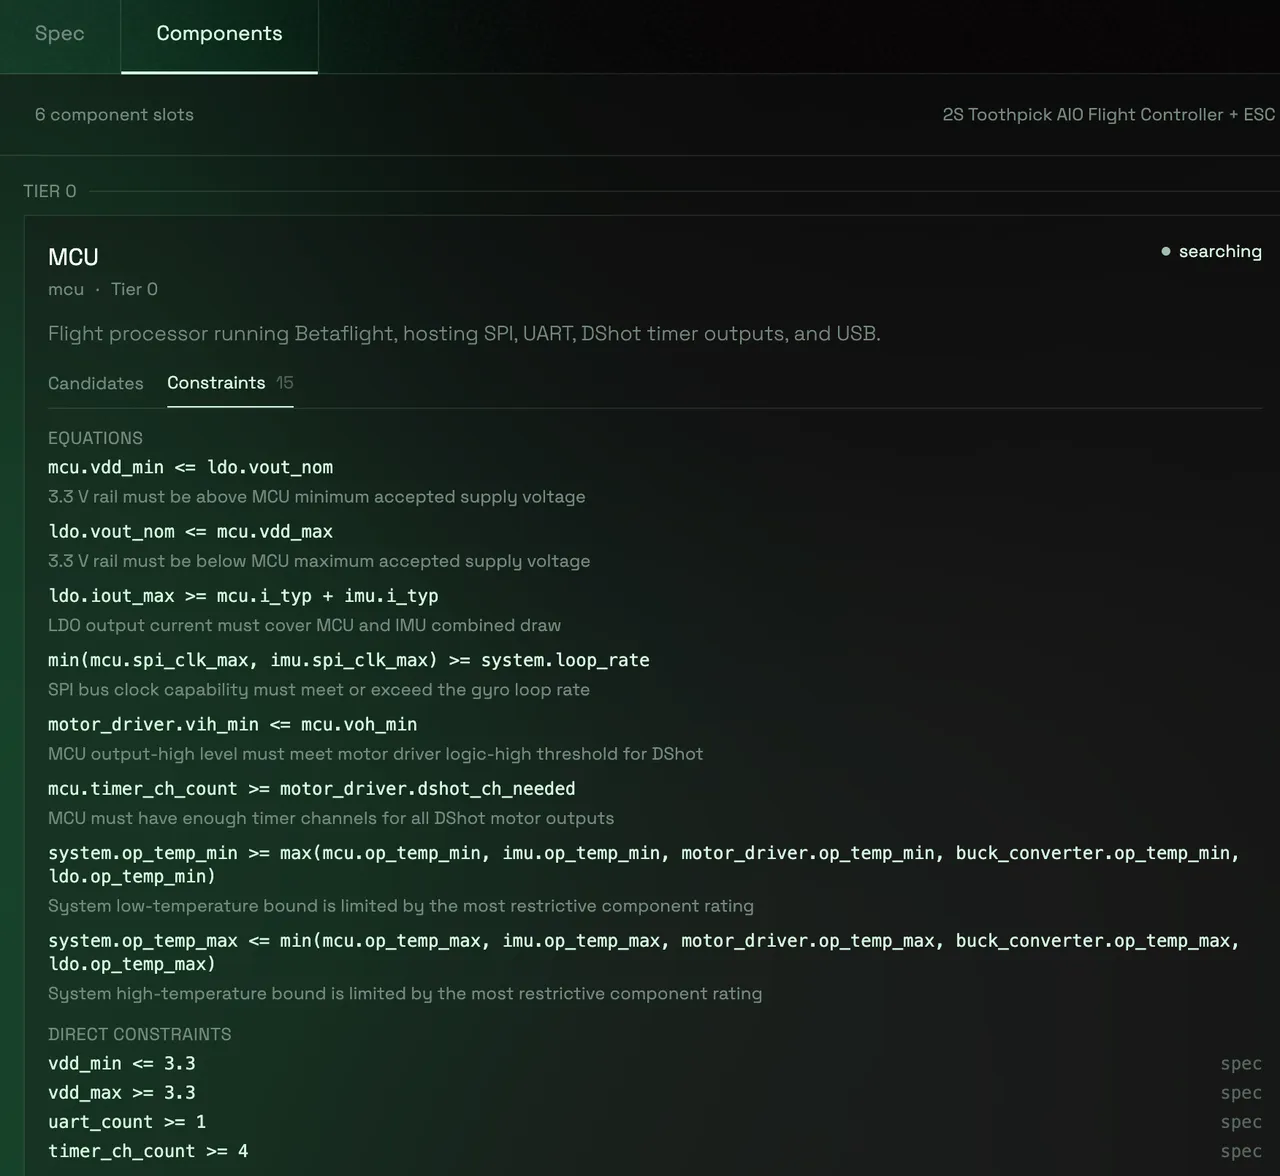Select the timer_ch_count >= 4 constraint
This screenshot has height=1176, width=1280.
tap(148, 1151)
